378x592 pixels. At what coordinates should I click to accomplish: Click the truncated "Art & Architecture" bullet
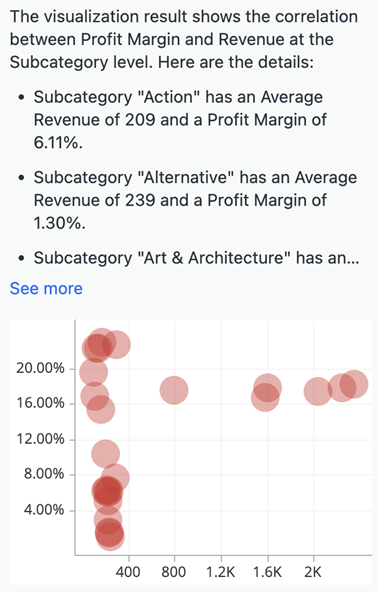coord(196,258)
